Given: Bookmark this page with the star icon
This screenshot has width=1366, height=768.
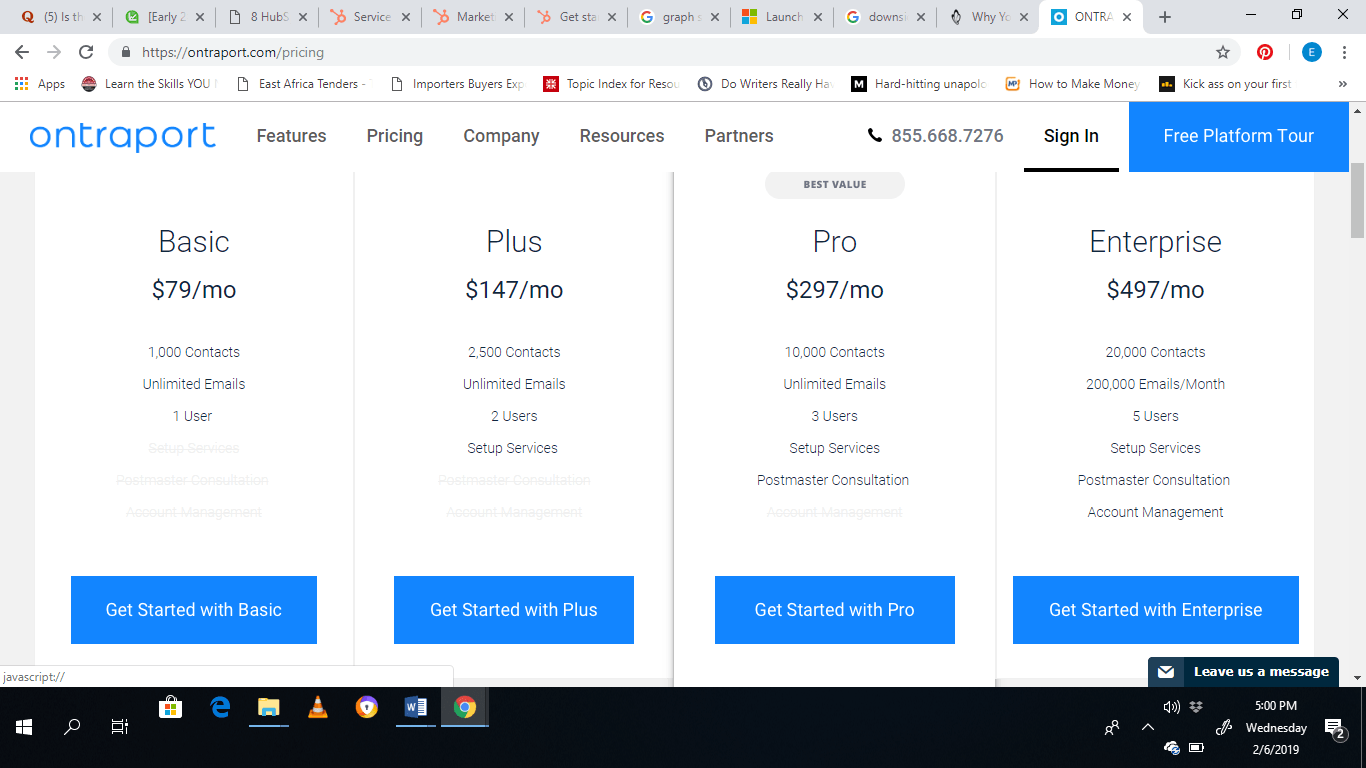Looking at the screenshot, I should tap(1223, 52).
